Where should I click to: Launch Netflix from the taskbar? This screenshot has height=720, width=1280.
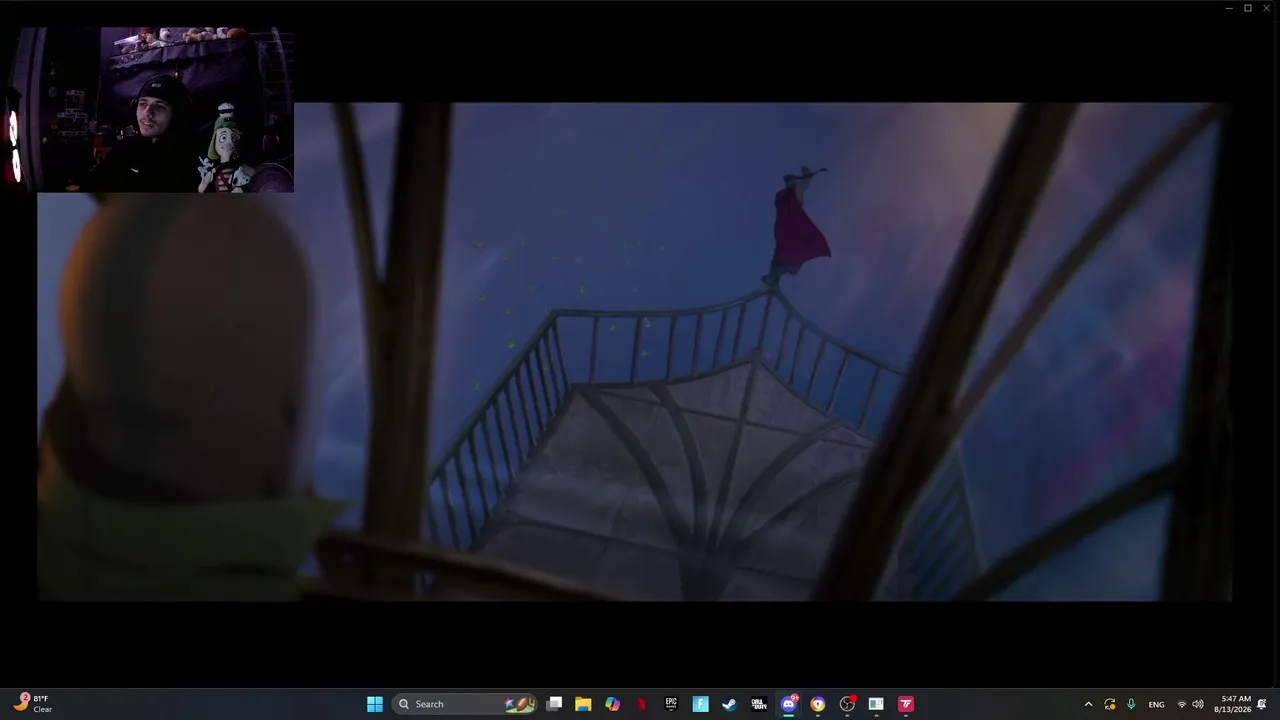point(641,704)
